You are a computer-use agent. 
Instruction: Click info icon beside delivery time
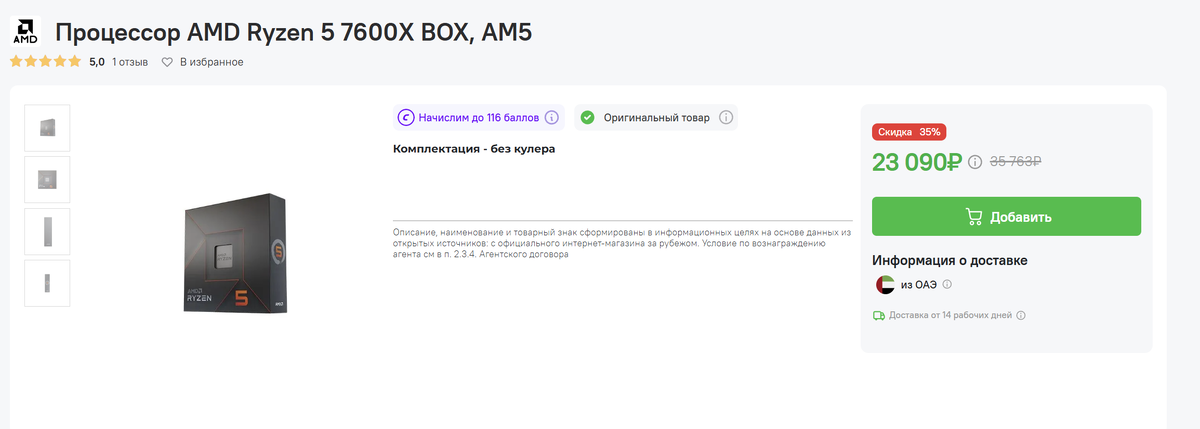pyautogui.click(x=1021, y=315)
